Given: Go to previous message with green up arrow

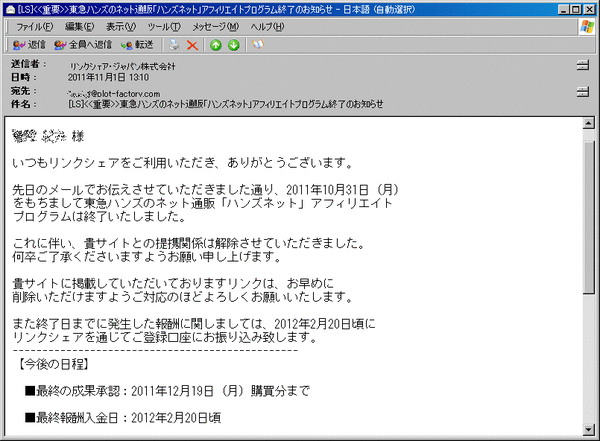Looking at the screenshot, I should coord(216,45).
